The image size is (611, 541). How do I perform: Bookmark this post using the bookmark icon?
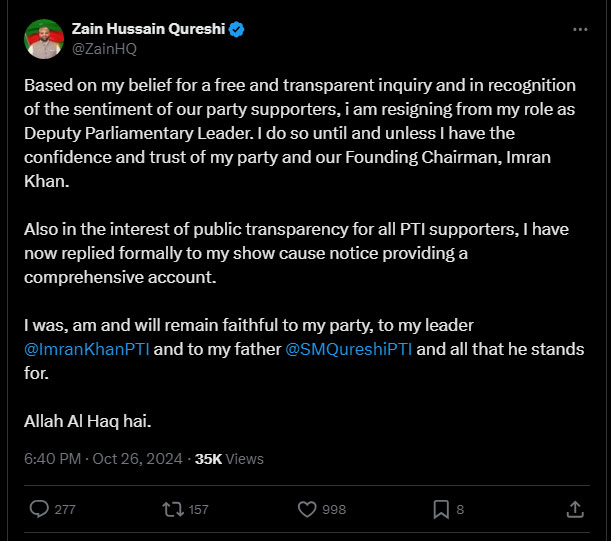pos(441,509)
